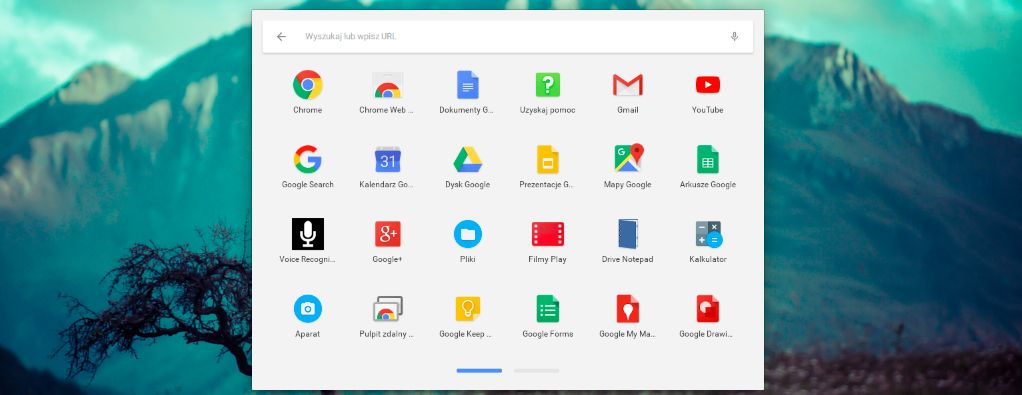1022x395 pixels.
Task: Open Dokumenty Google app
Action: 467,85
